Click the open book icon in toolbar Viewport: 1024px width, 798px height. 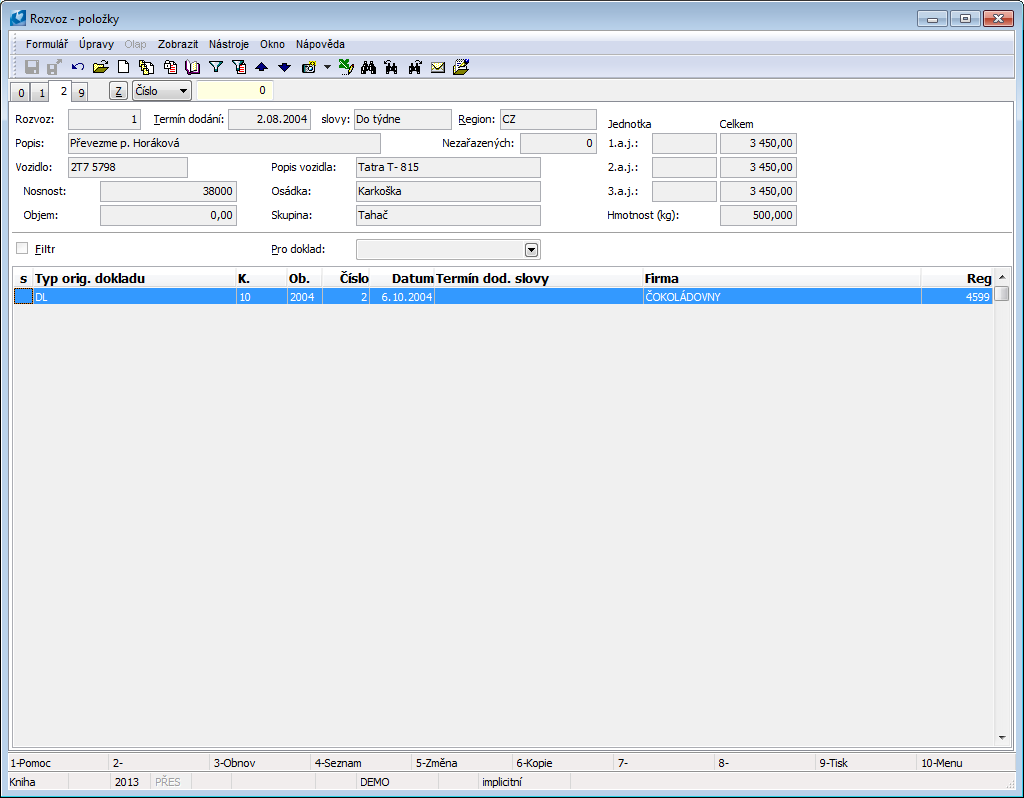point(193,68)
